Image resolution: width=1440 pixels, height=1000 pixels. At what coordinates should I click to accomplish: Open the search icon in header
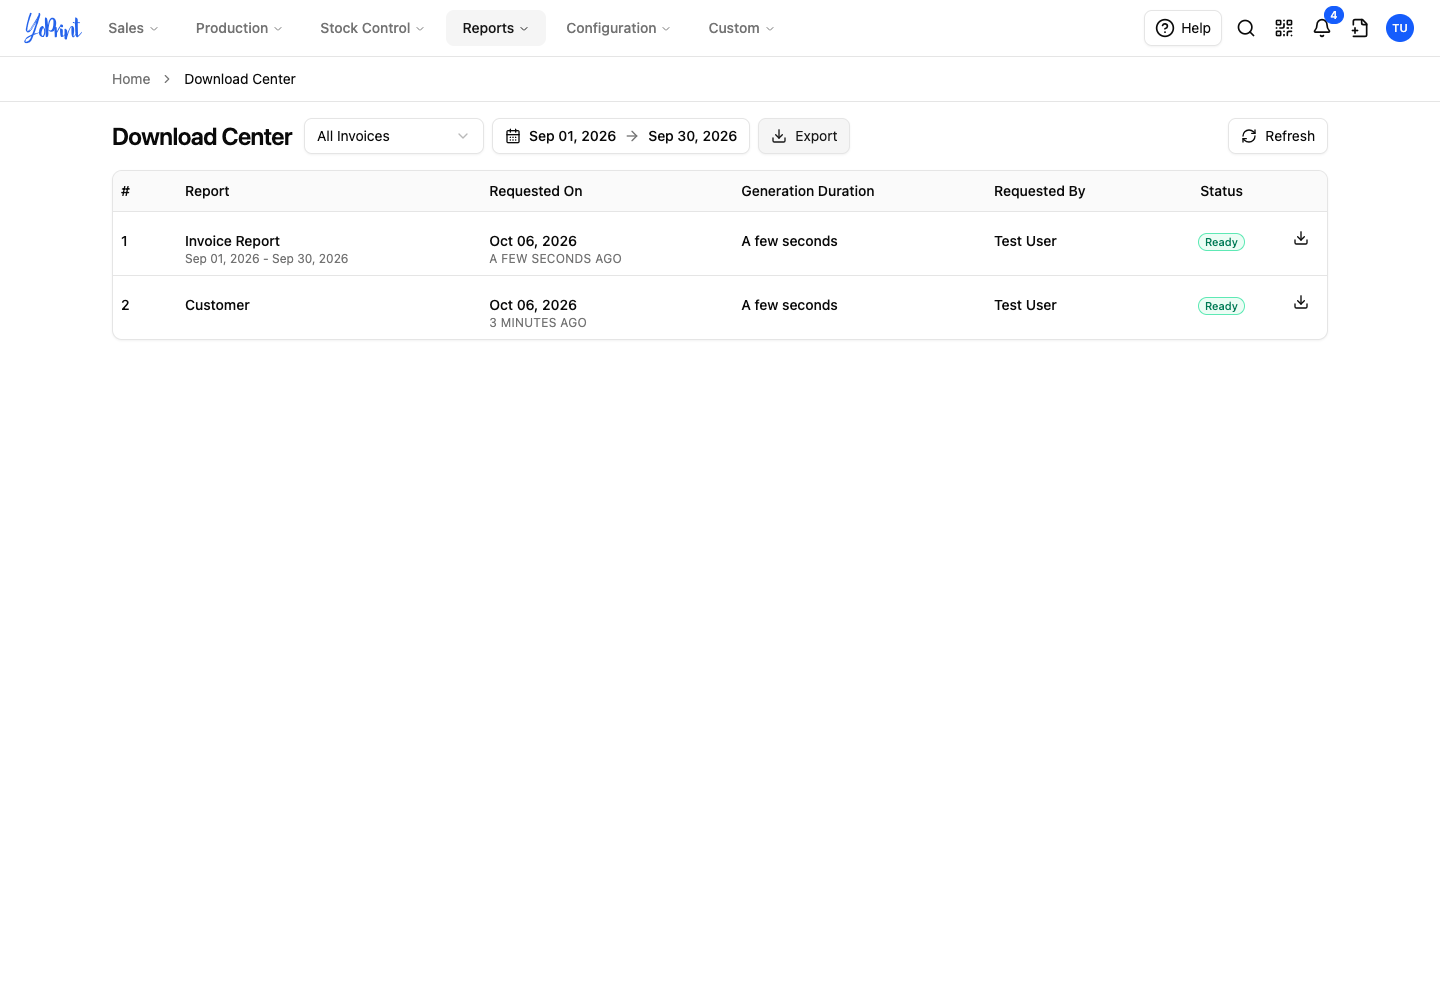(x=1246, y=28)
